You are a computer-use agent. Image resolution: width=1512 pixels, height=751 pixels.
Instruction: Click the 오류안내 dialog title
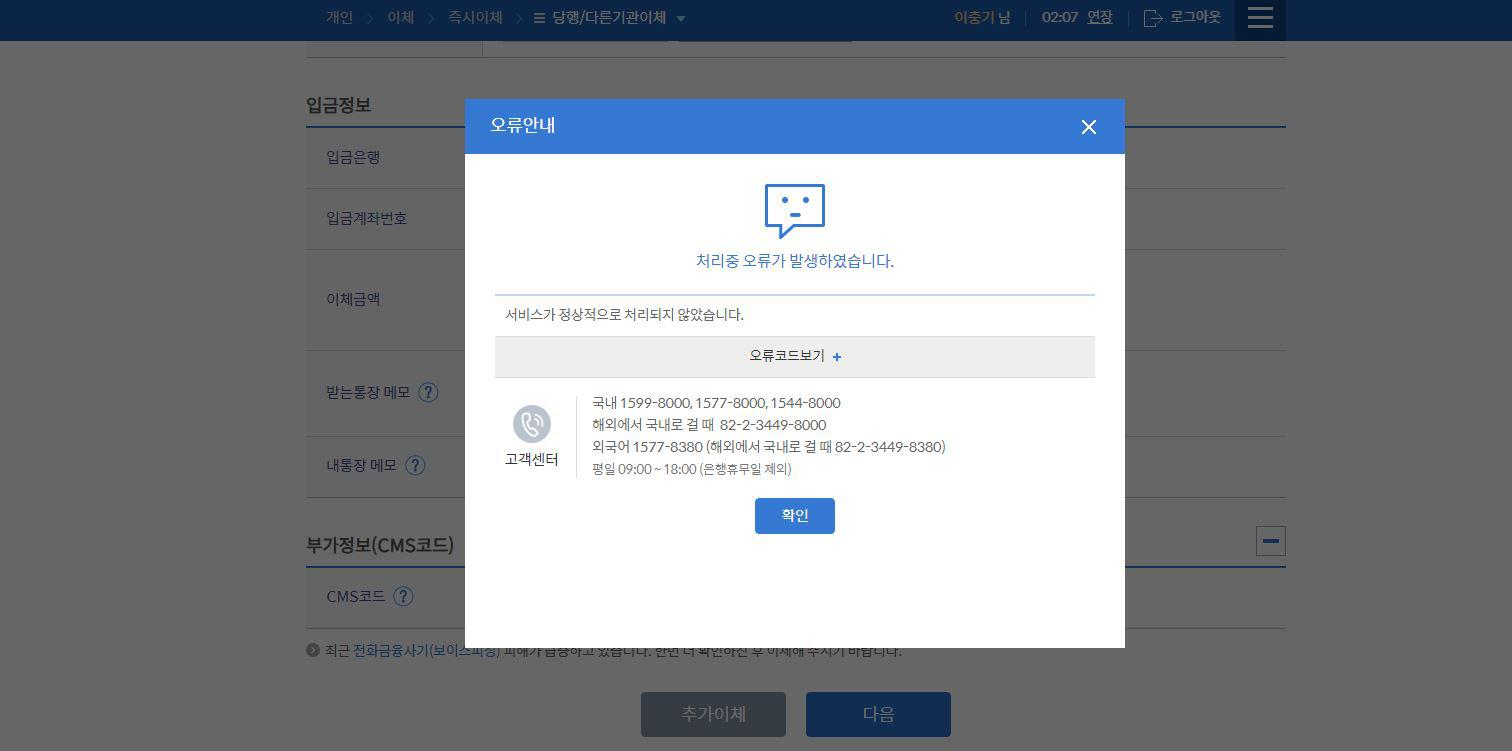click(x=523, y=125)
